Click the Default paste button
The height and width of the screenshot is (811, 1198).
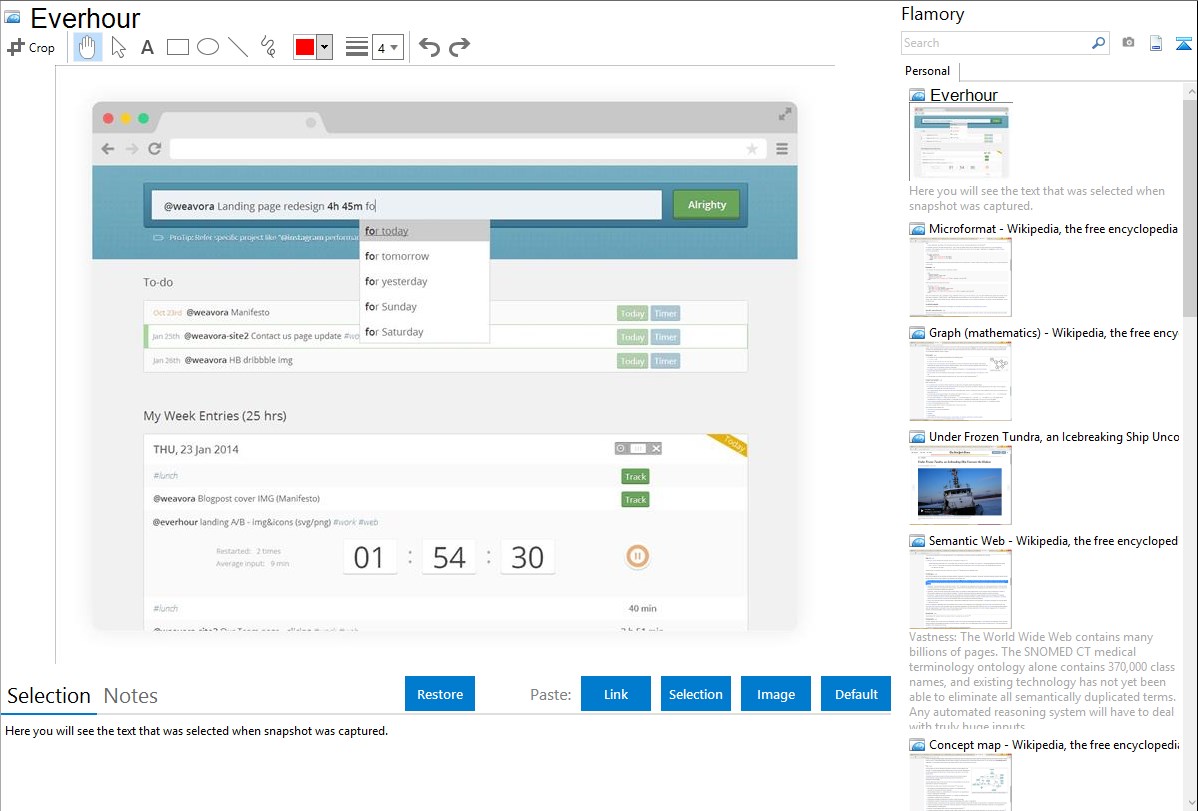[856, 694]
